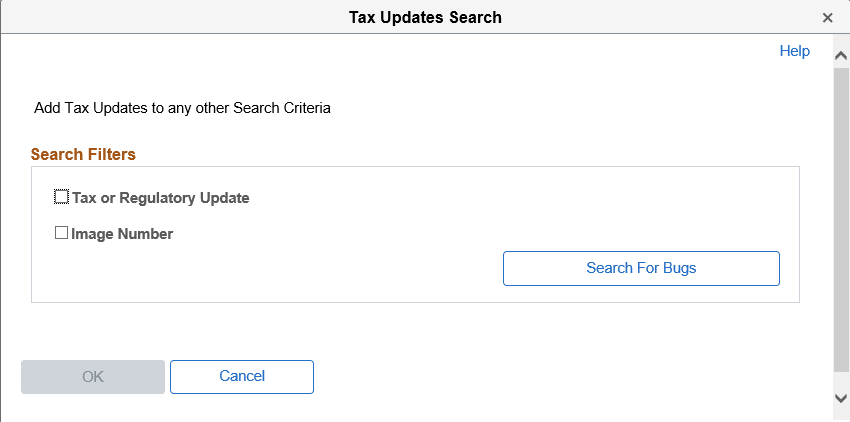The width and height of the screenshot is (850, 422).
Task: Click the Image Number label text
Action: [x=123, y=234]
